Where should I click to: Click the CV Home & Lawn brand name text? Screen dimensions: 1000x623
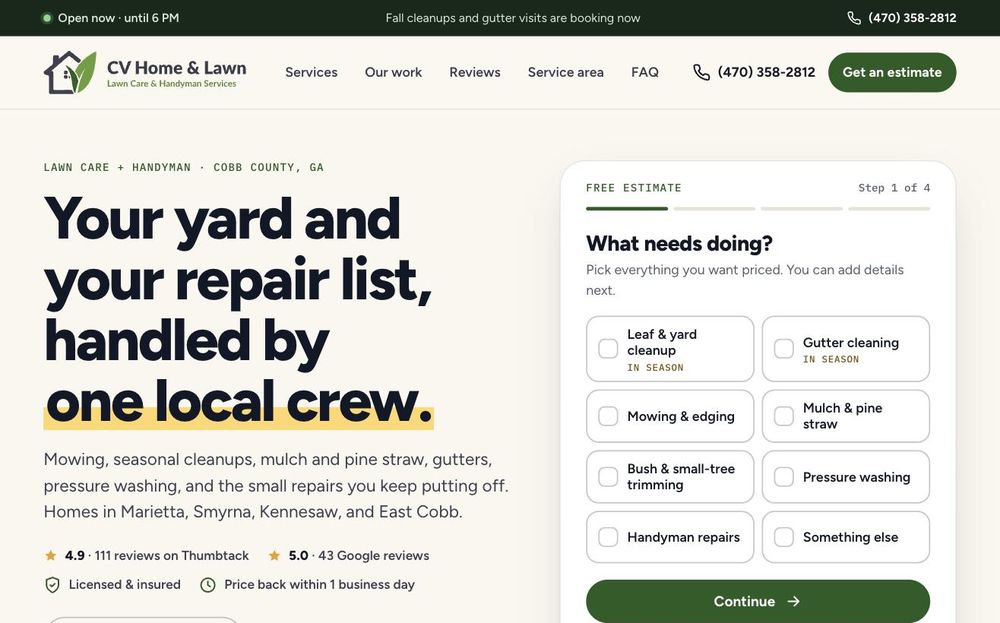pos(177,68)
